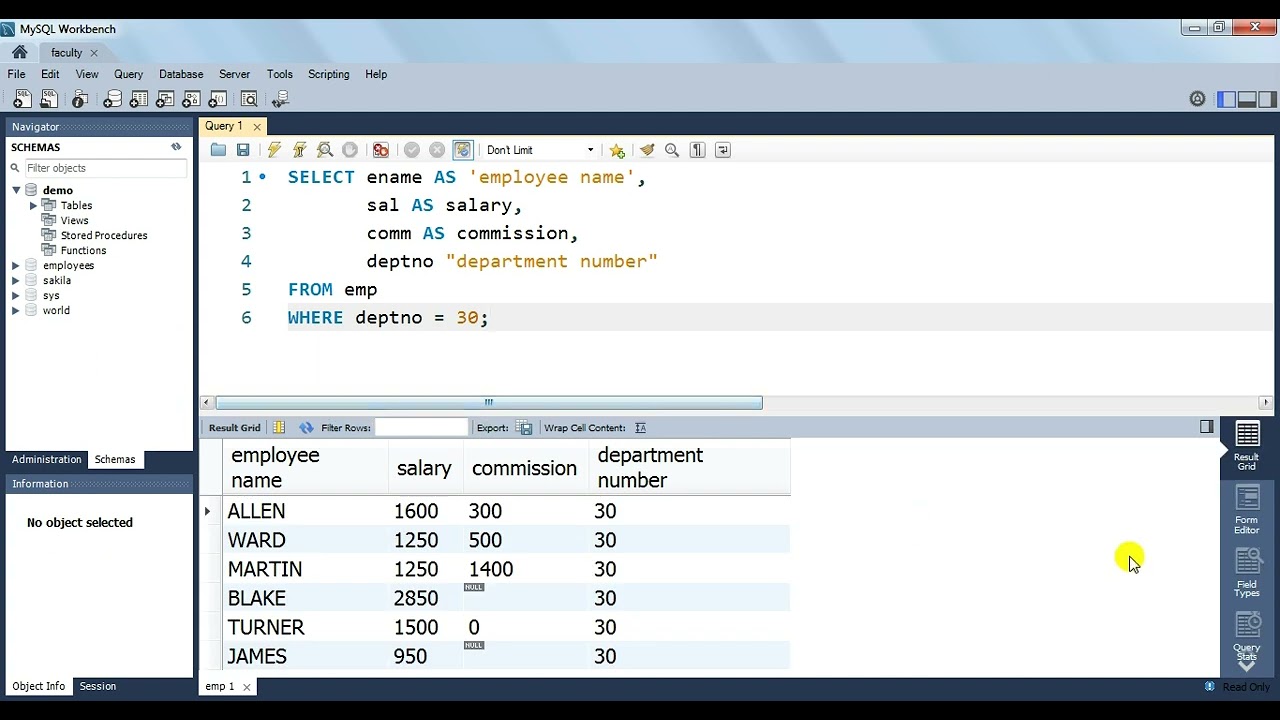Create new function icon
This screenshot has width=1280, height=720.
click(216, 99)
